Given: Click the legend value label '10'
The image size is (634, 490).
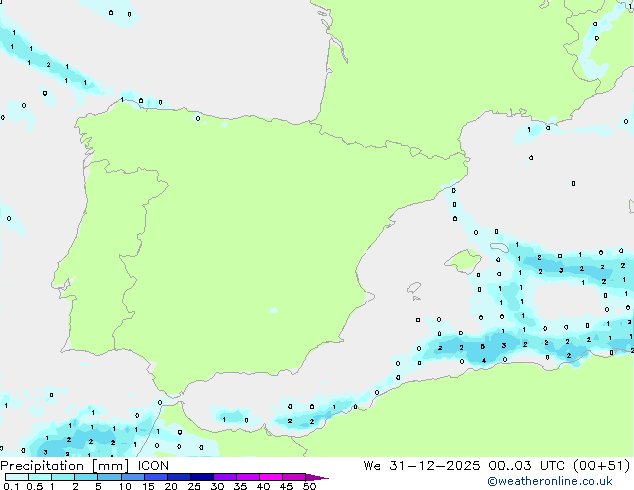Looking at the screenshot, I should tap(125, 486).
